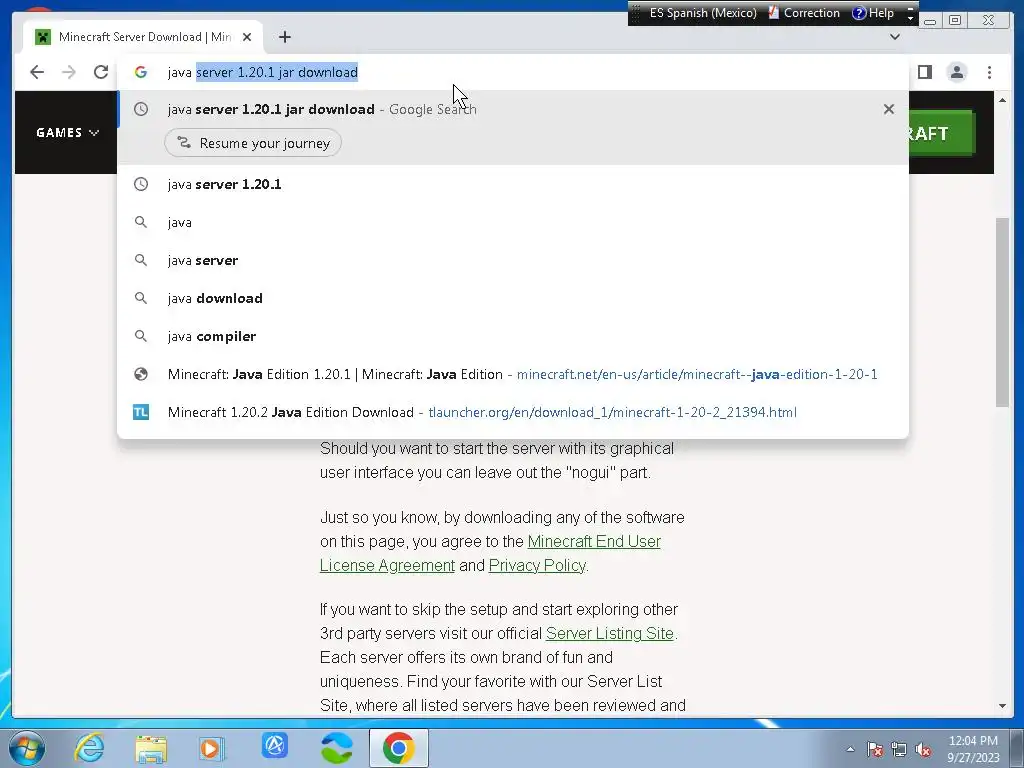Click the forward navigation arrow

69,72
